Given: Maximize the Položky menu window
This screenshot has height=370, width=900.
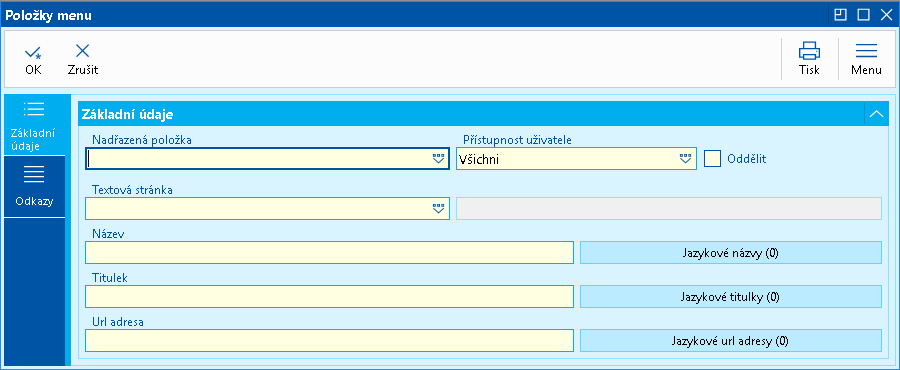Looking at the screenshot, I should click(x=863, y=15).
